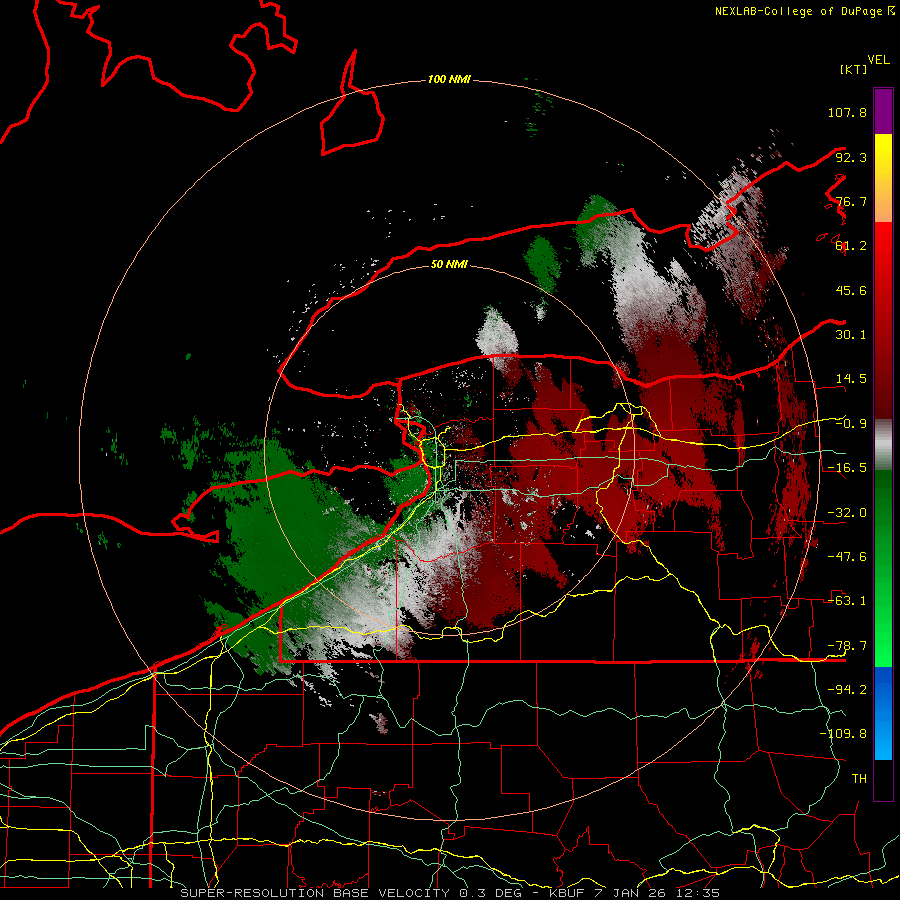This screenshot has width=900, height=900.
Task: Click the -47.6 legend value
Action: [847, 557]
